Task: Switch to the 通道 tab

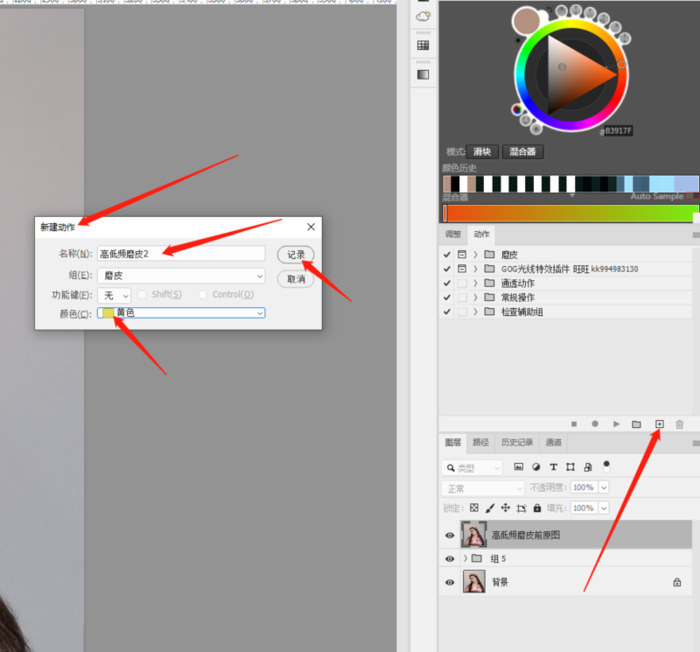Action: click(553, 442)
